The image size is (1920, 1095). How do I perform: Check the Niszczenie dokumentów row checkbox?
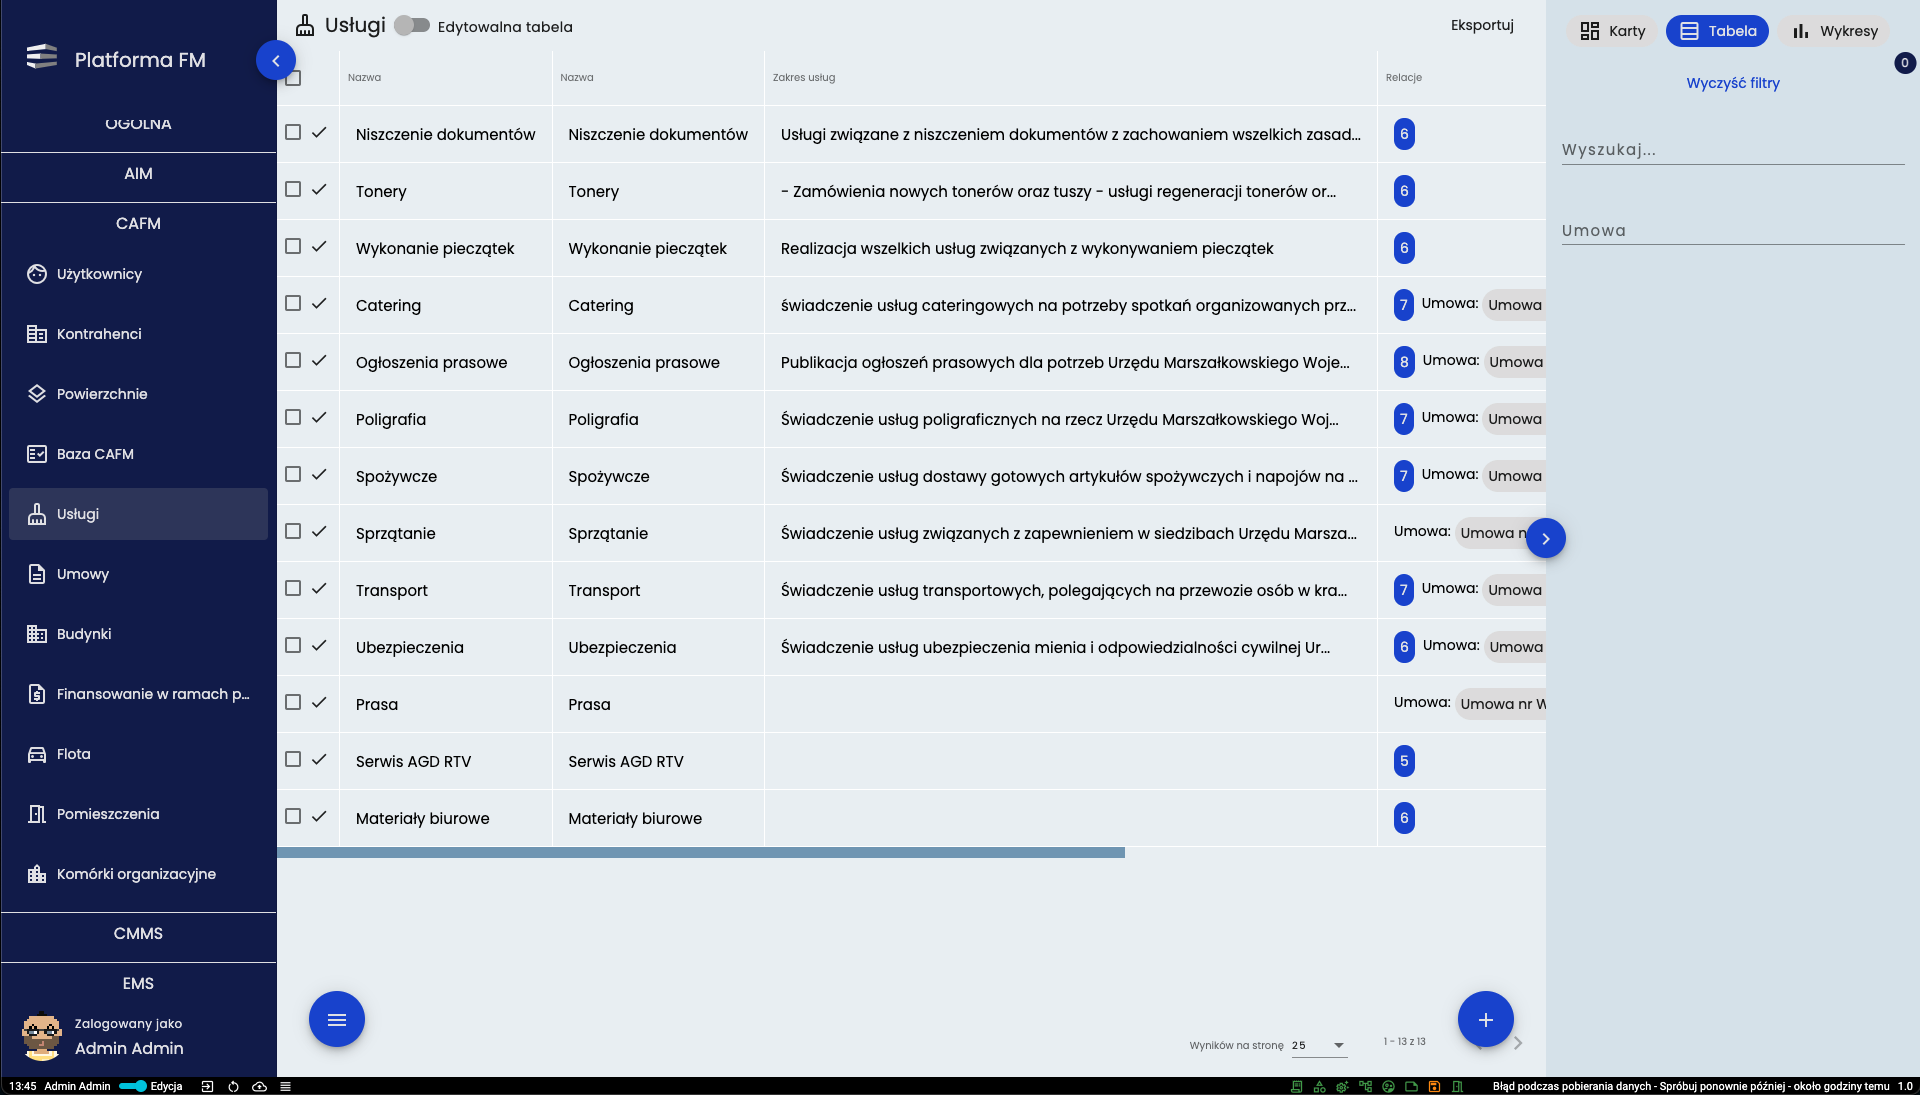[x=293, y=132]
